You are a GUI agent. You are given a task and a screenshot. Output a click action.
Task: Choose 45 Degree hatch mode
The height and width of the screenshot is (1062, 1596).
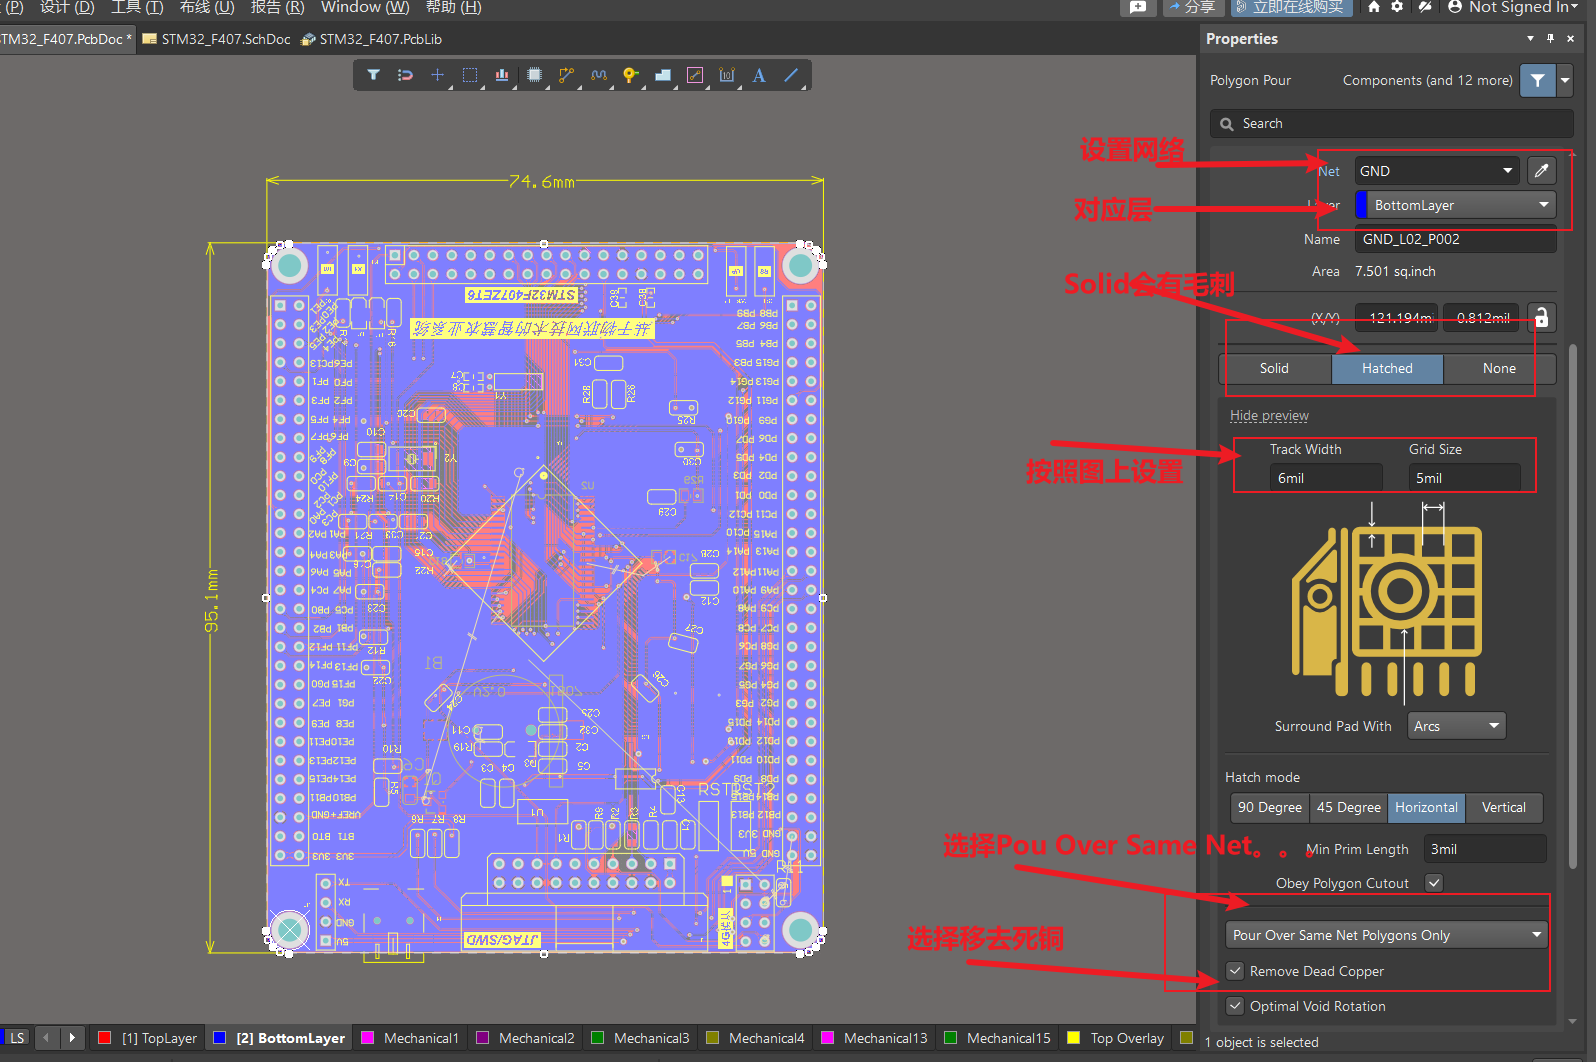click(1349, 807)
